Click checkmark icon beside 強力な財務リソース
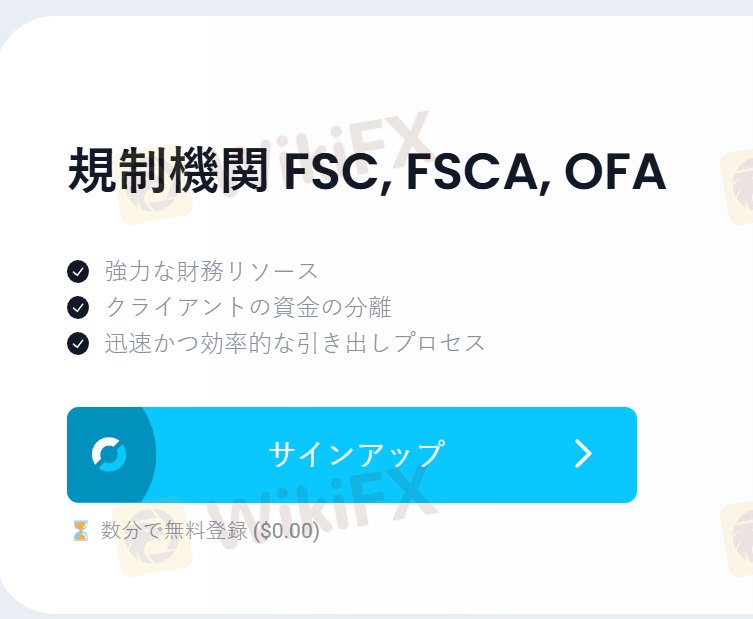The width and height of the screenshot is (753, 619). point(78,271)
